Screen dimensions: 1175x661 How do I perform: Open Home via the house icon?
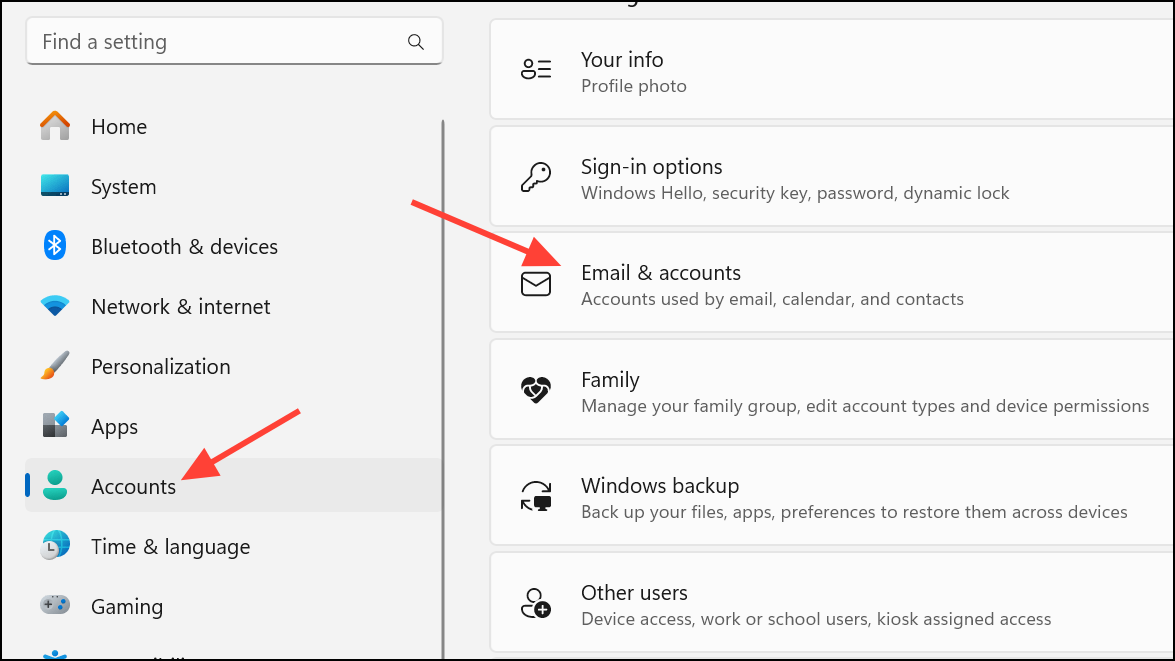[x=55, y=126]
